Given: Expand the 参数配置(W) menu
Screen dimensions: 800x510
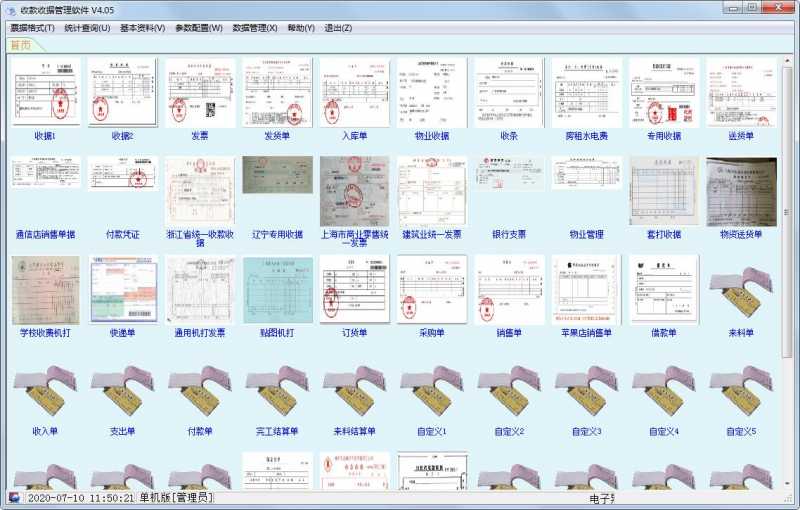Looking at the screenshot, I should [198, 28].
